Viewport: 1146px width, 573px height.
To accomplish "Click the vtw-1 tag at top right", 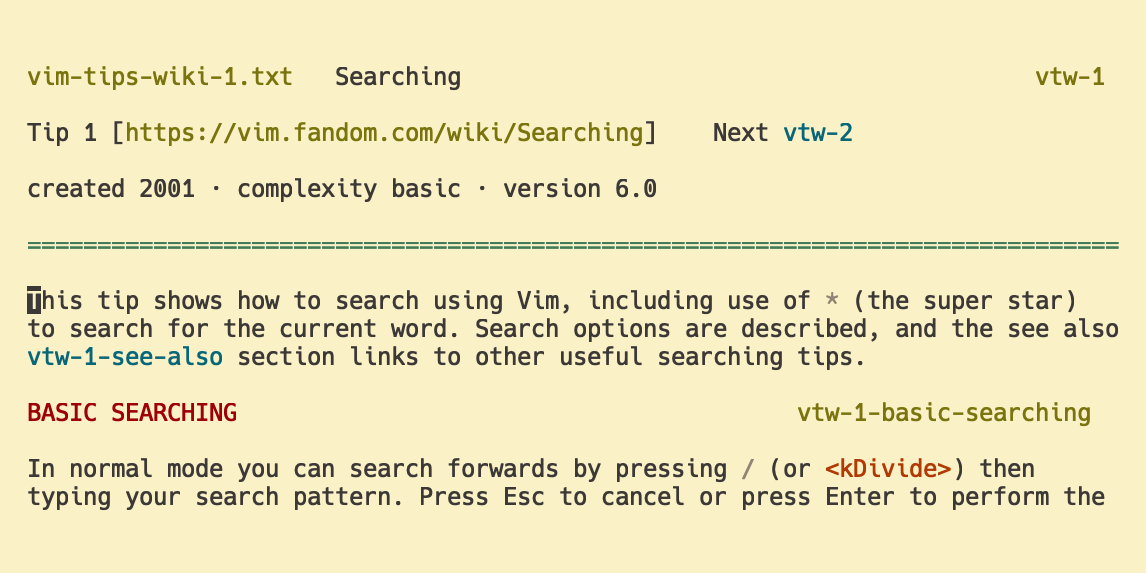I will (1070, 77).
